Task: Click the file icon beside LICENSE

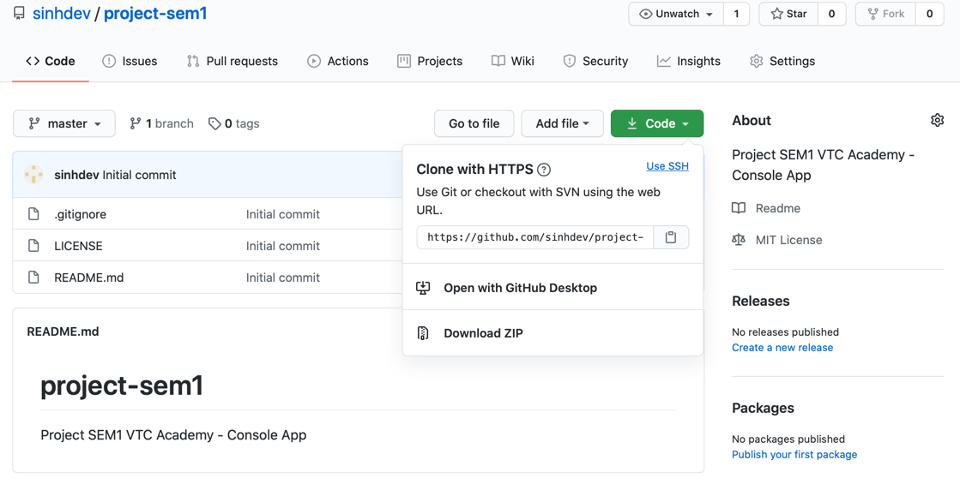Action: [x=34, y=246]
